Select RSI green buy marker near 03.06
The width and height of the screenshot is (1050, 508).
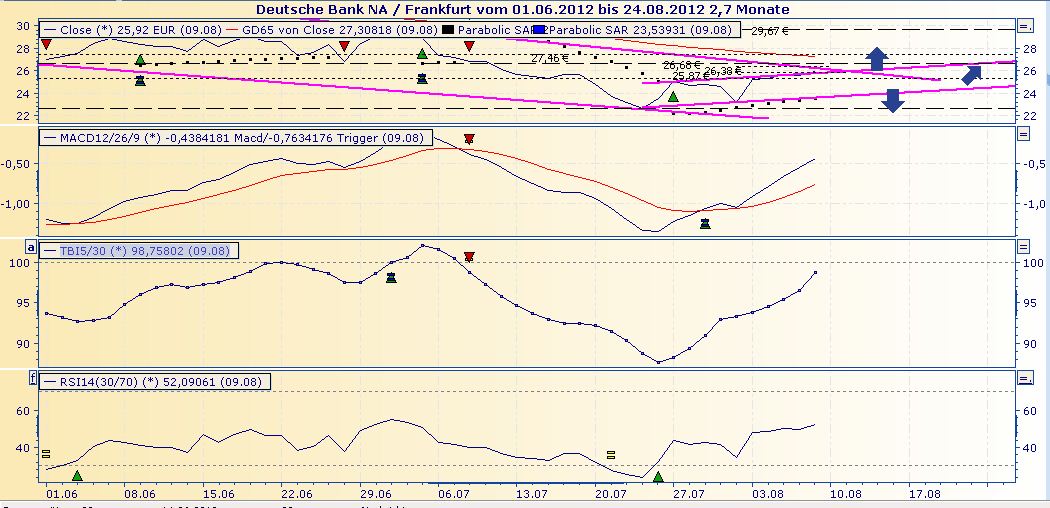(x=77, y=475)
